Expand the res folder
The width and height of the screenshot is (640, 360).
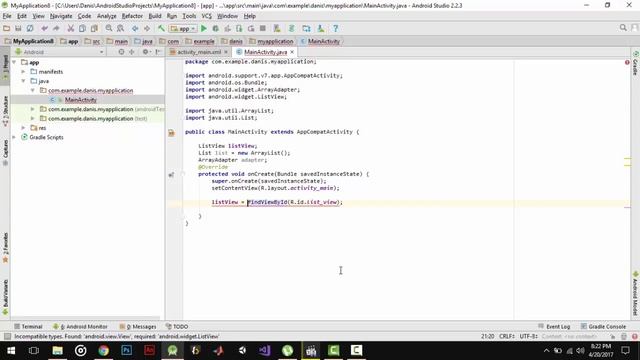[23, 128]
